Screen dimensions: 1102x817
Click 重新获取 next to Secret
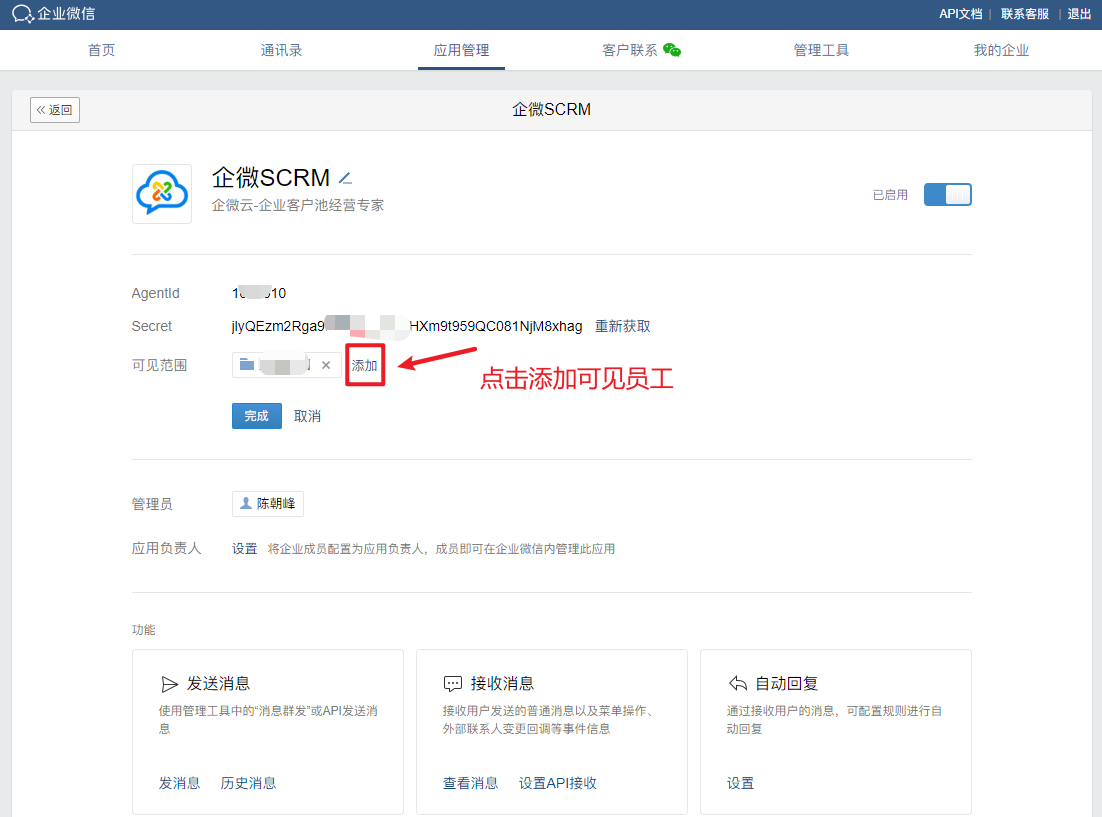click(x=623, y=326)
